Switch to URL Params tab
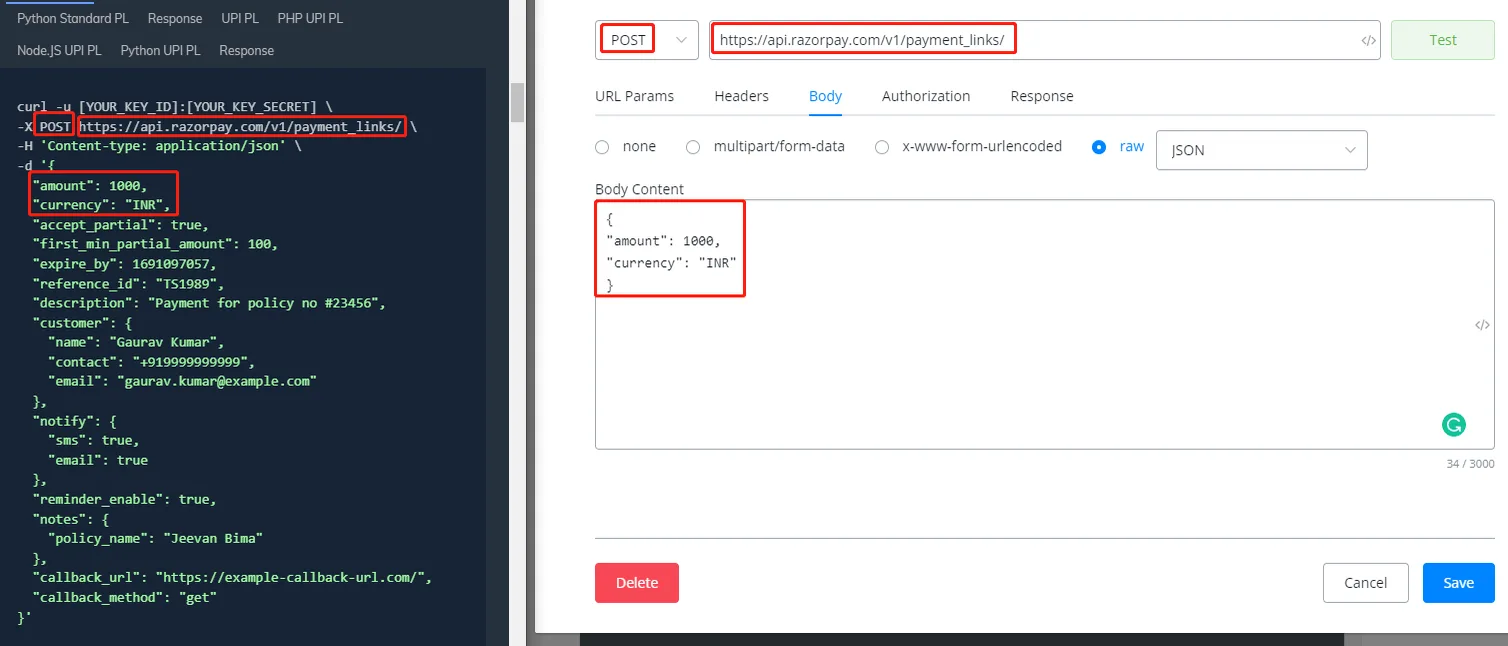This screenshot has width=1508, height=646. (634, 96)
